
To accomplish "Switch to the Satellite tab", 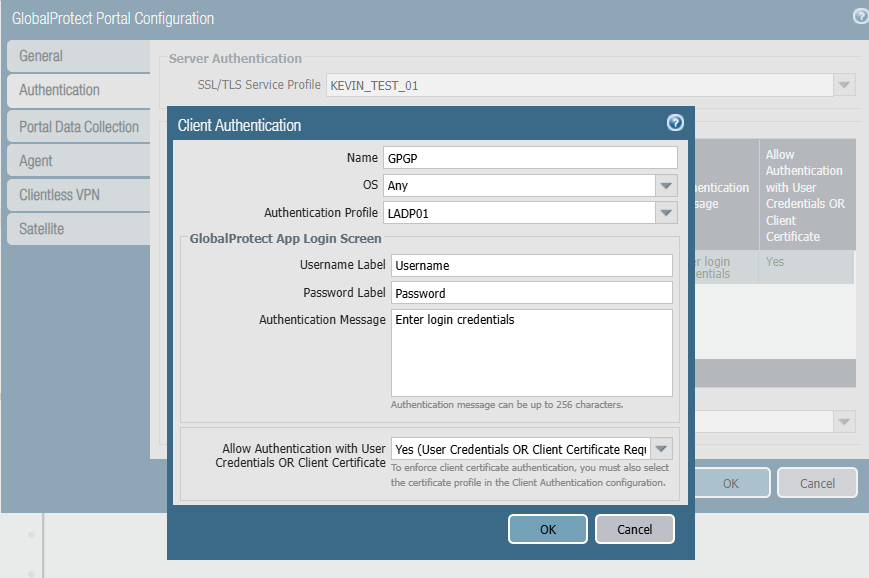I will (x=79, y=229).
